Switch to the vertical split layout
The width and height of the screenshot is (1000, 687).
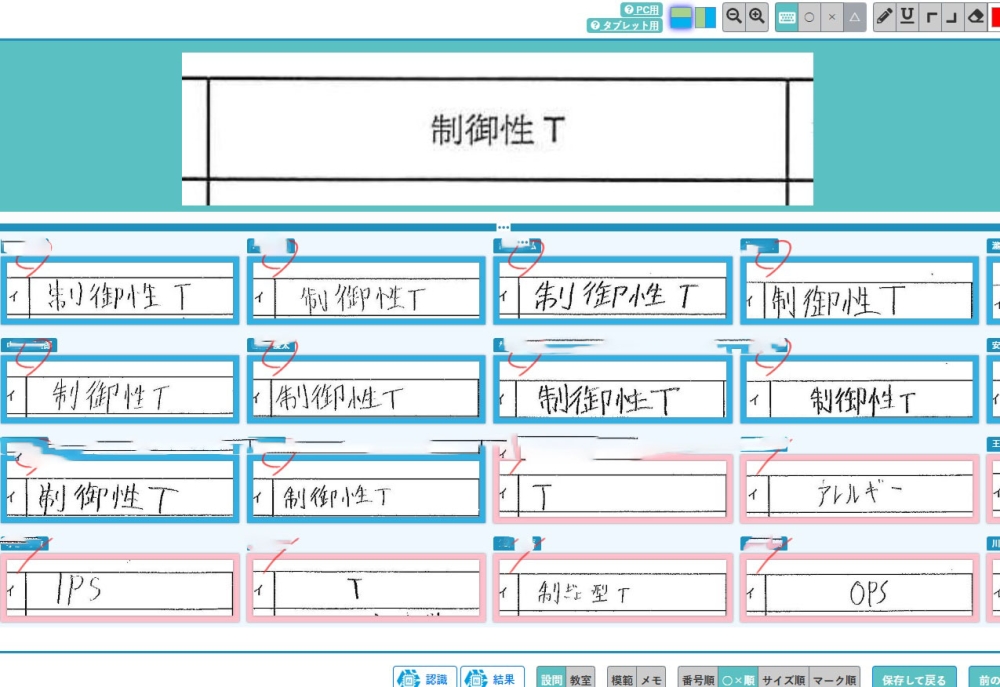click(705, 17)
